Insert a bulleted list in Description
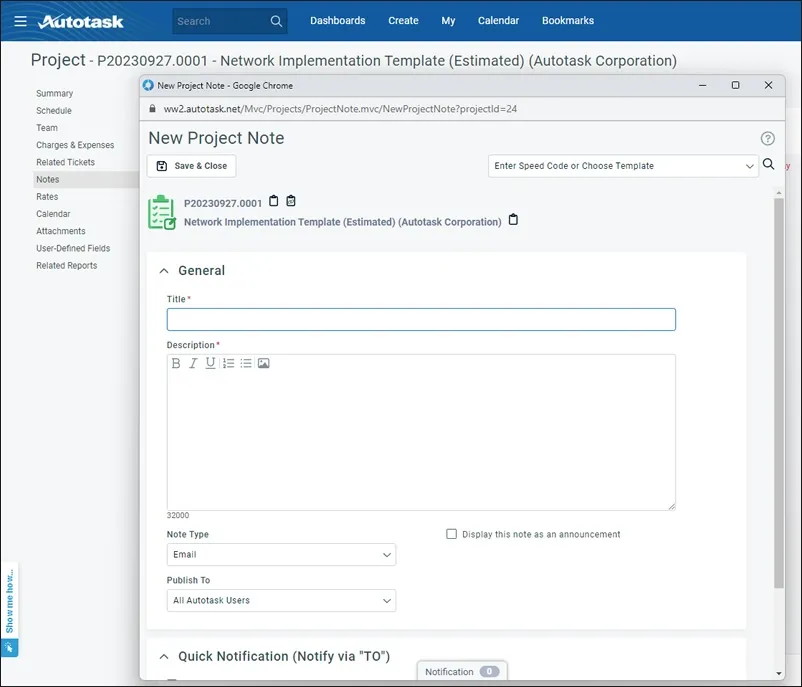Viewport: 802px width, 687px height. click(246, 363)
